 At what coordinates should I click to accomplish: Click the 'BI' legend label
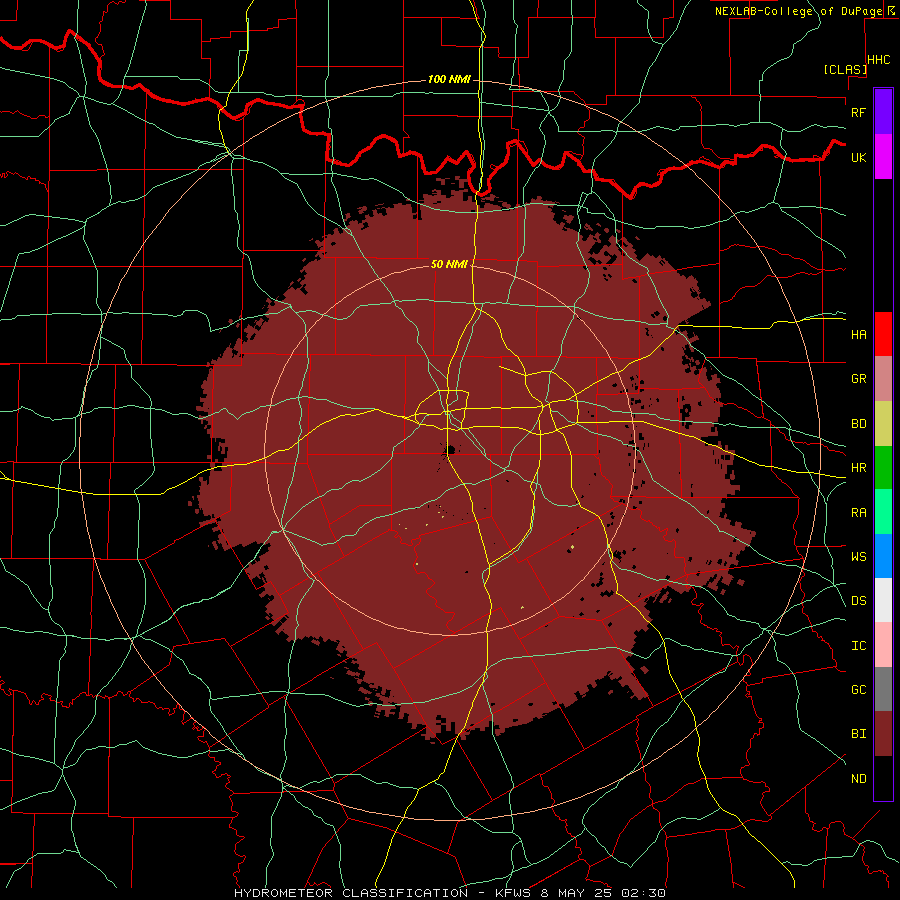click(x=858, y=734)
